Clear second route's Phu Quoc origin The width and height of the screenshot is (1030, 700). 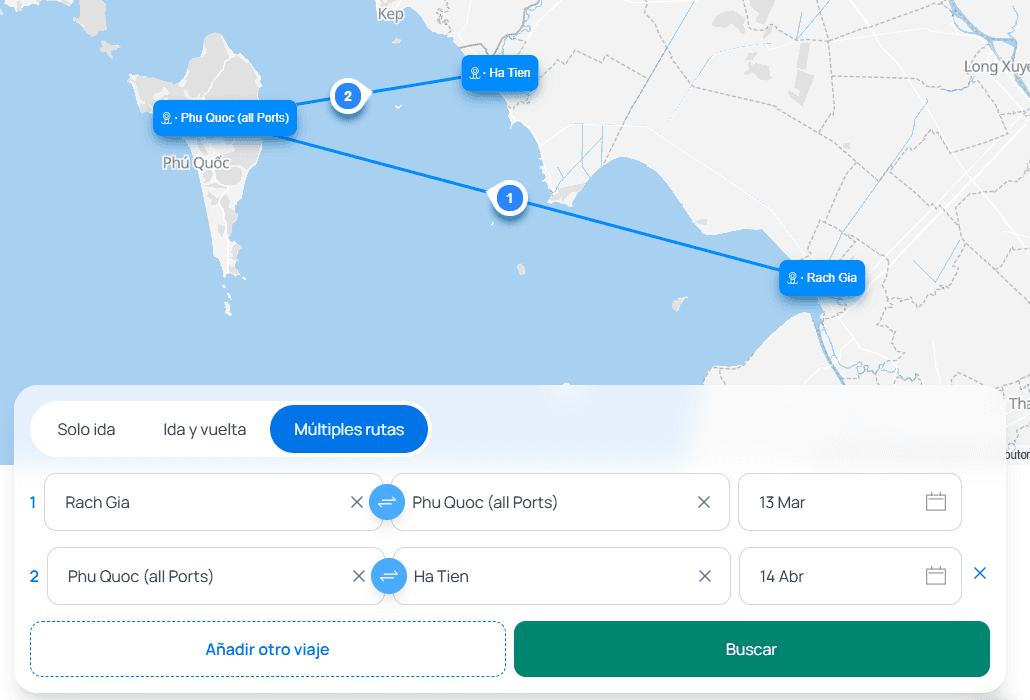pyautogui.click(x=359, y=576)
